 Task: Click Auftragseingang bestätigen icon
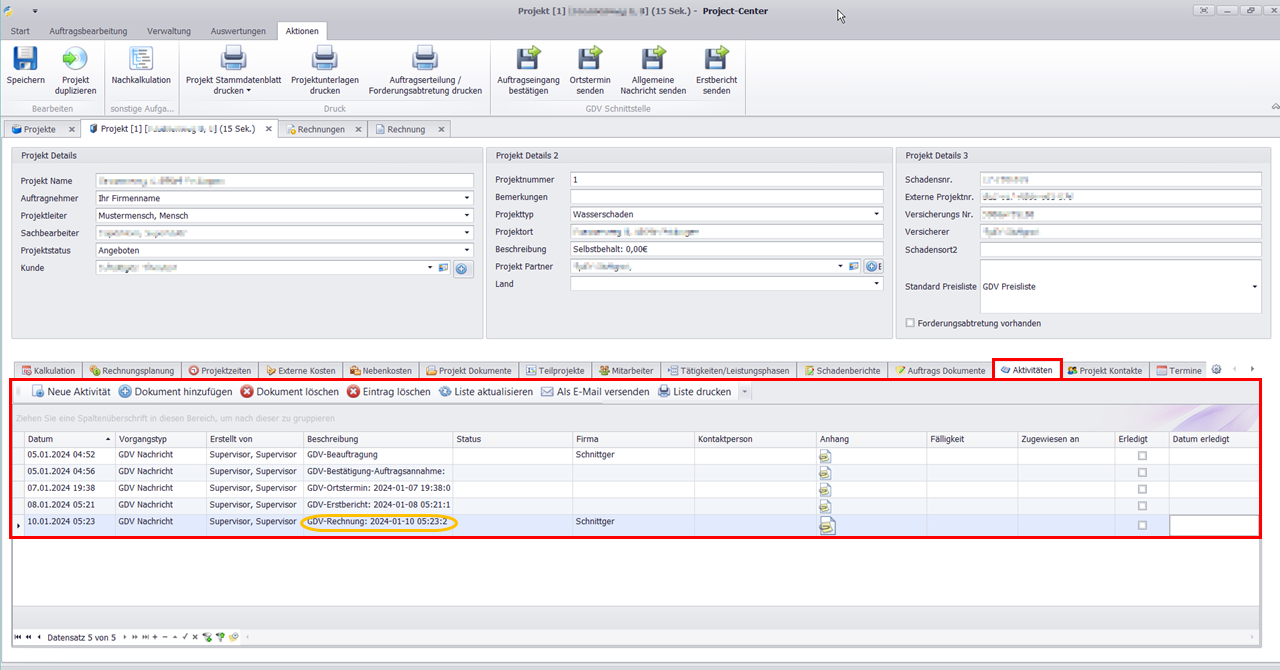[528, 60]
